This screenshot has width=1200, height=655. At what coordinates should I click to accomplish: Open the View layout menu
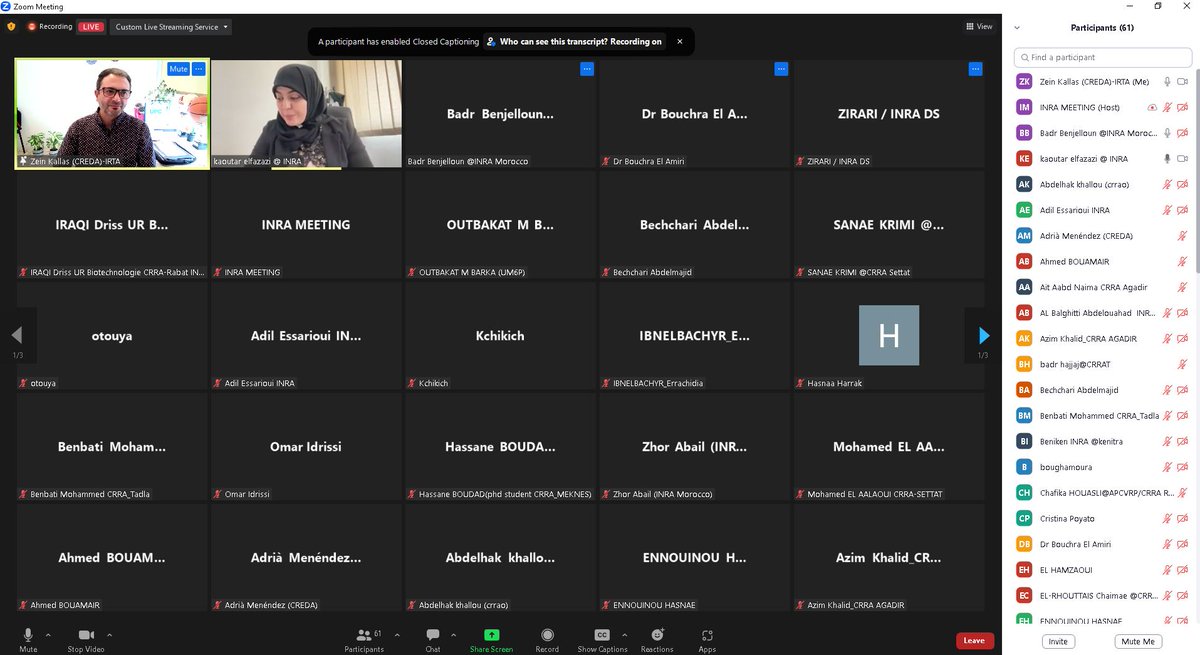pos(979,27)
